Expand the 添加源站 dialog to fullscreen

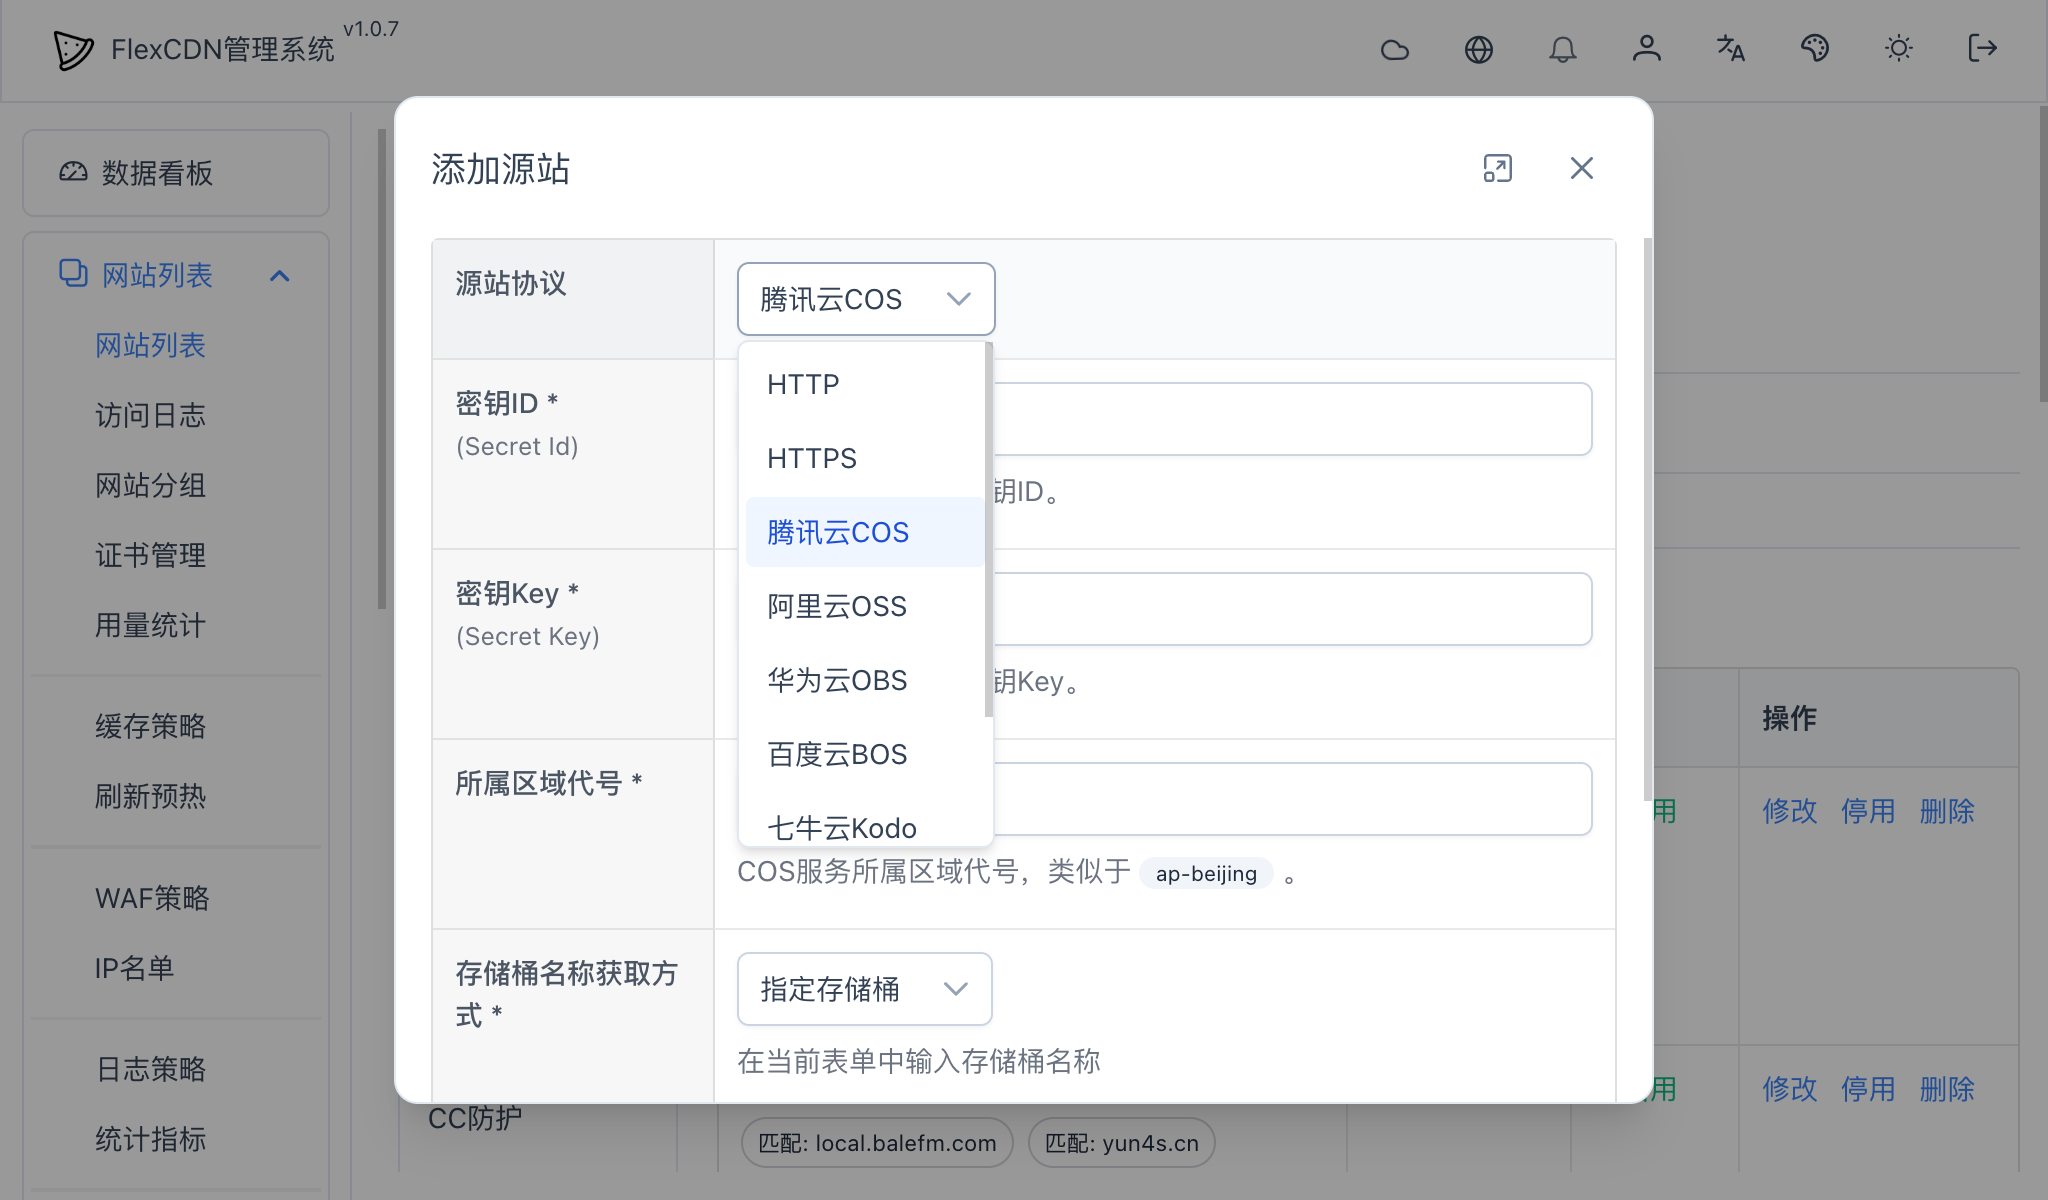coord(1497,169)
